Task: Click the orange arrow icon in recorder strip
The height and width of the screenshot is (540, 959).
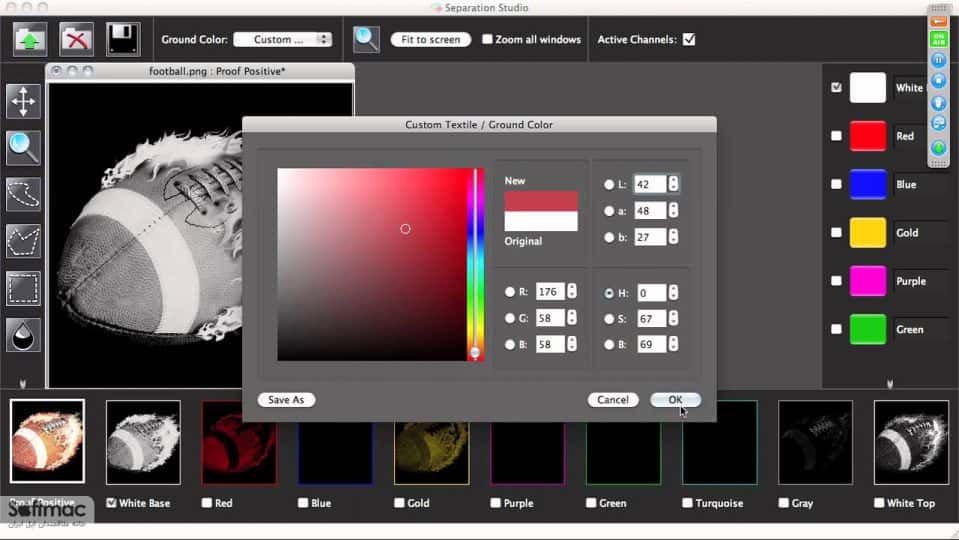Action: click(x=938, y=21)
